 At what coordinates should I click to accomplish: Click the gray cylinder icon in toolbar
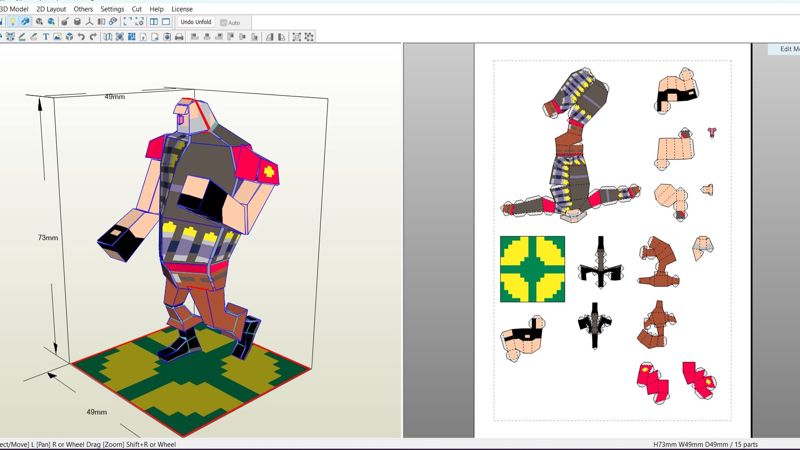tap(77, 22)
